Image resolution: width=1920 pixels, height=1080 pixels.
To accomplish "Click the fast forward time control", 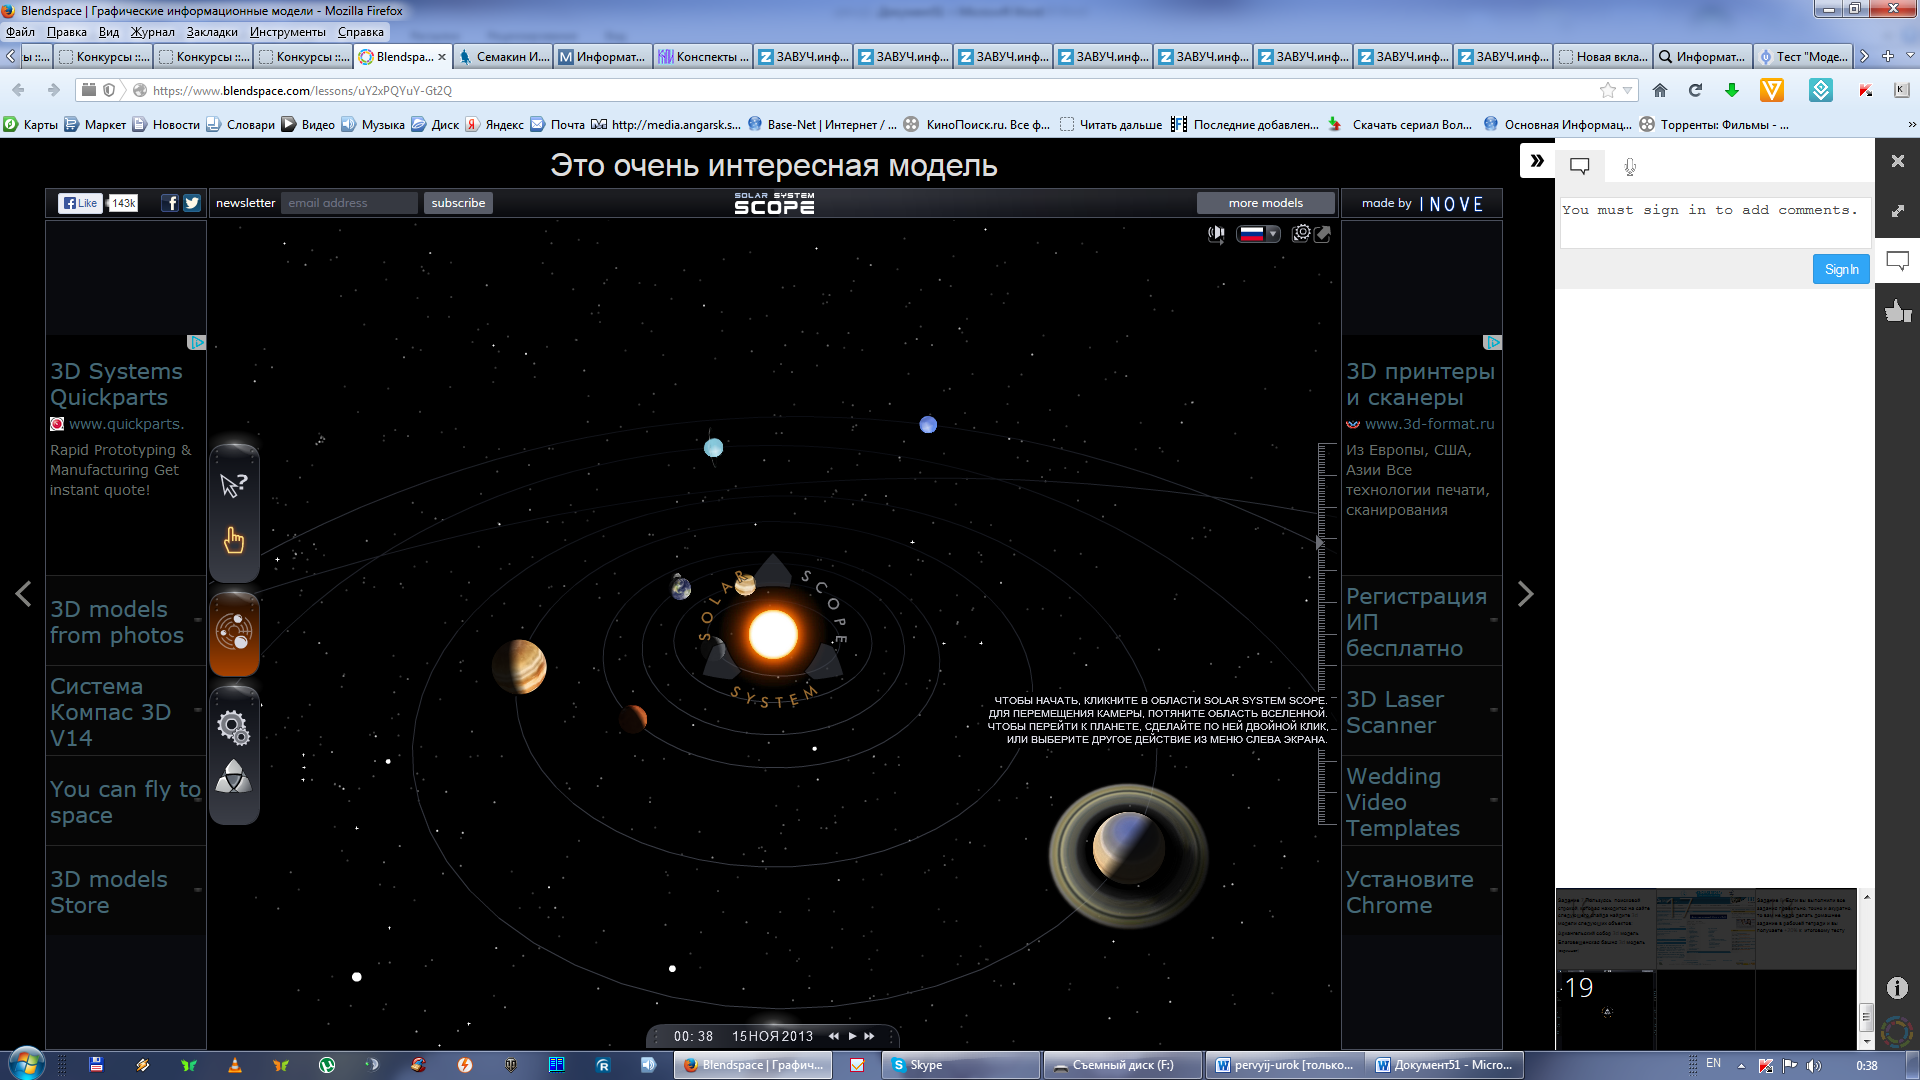I will [869, 1036].
